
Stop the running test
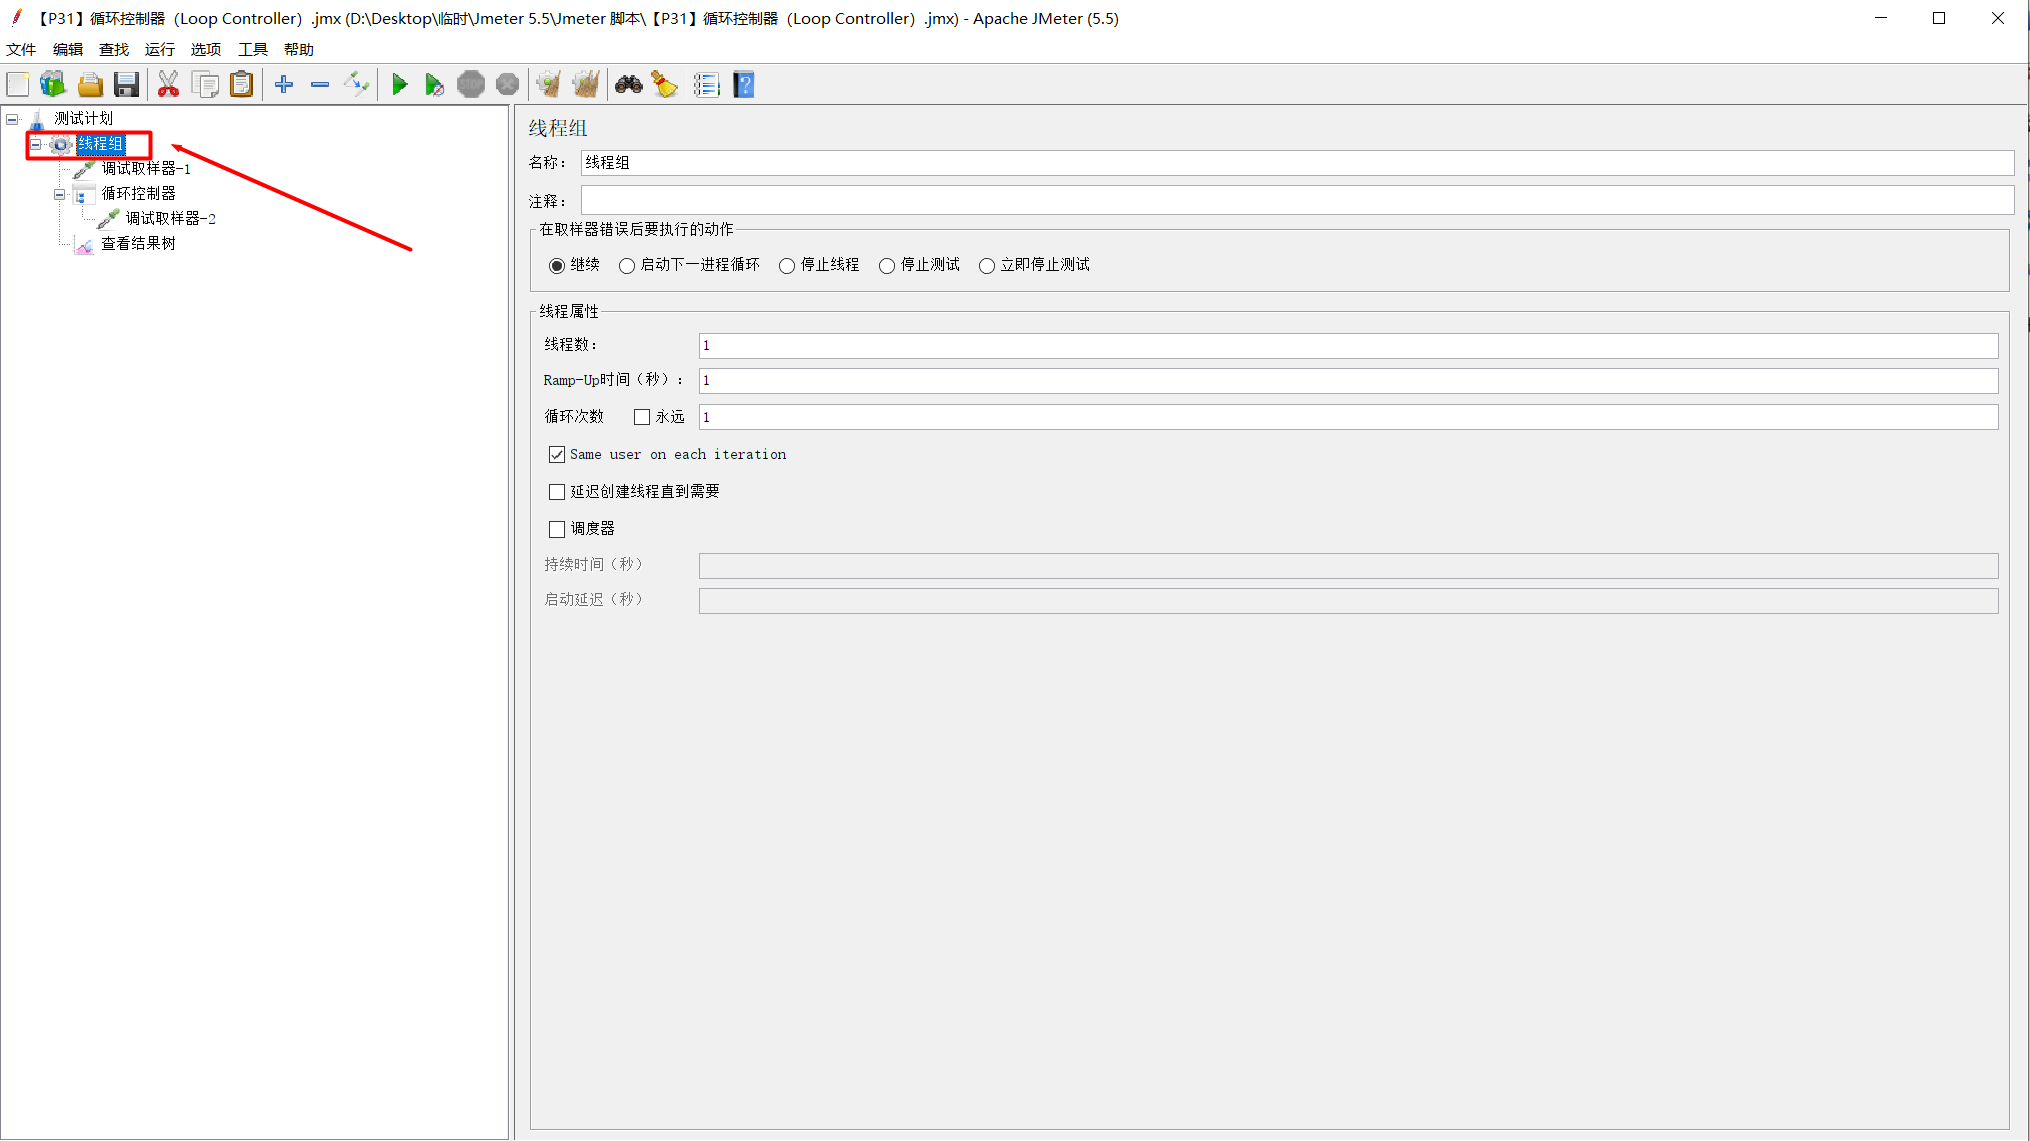[470, 84]
